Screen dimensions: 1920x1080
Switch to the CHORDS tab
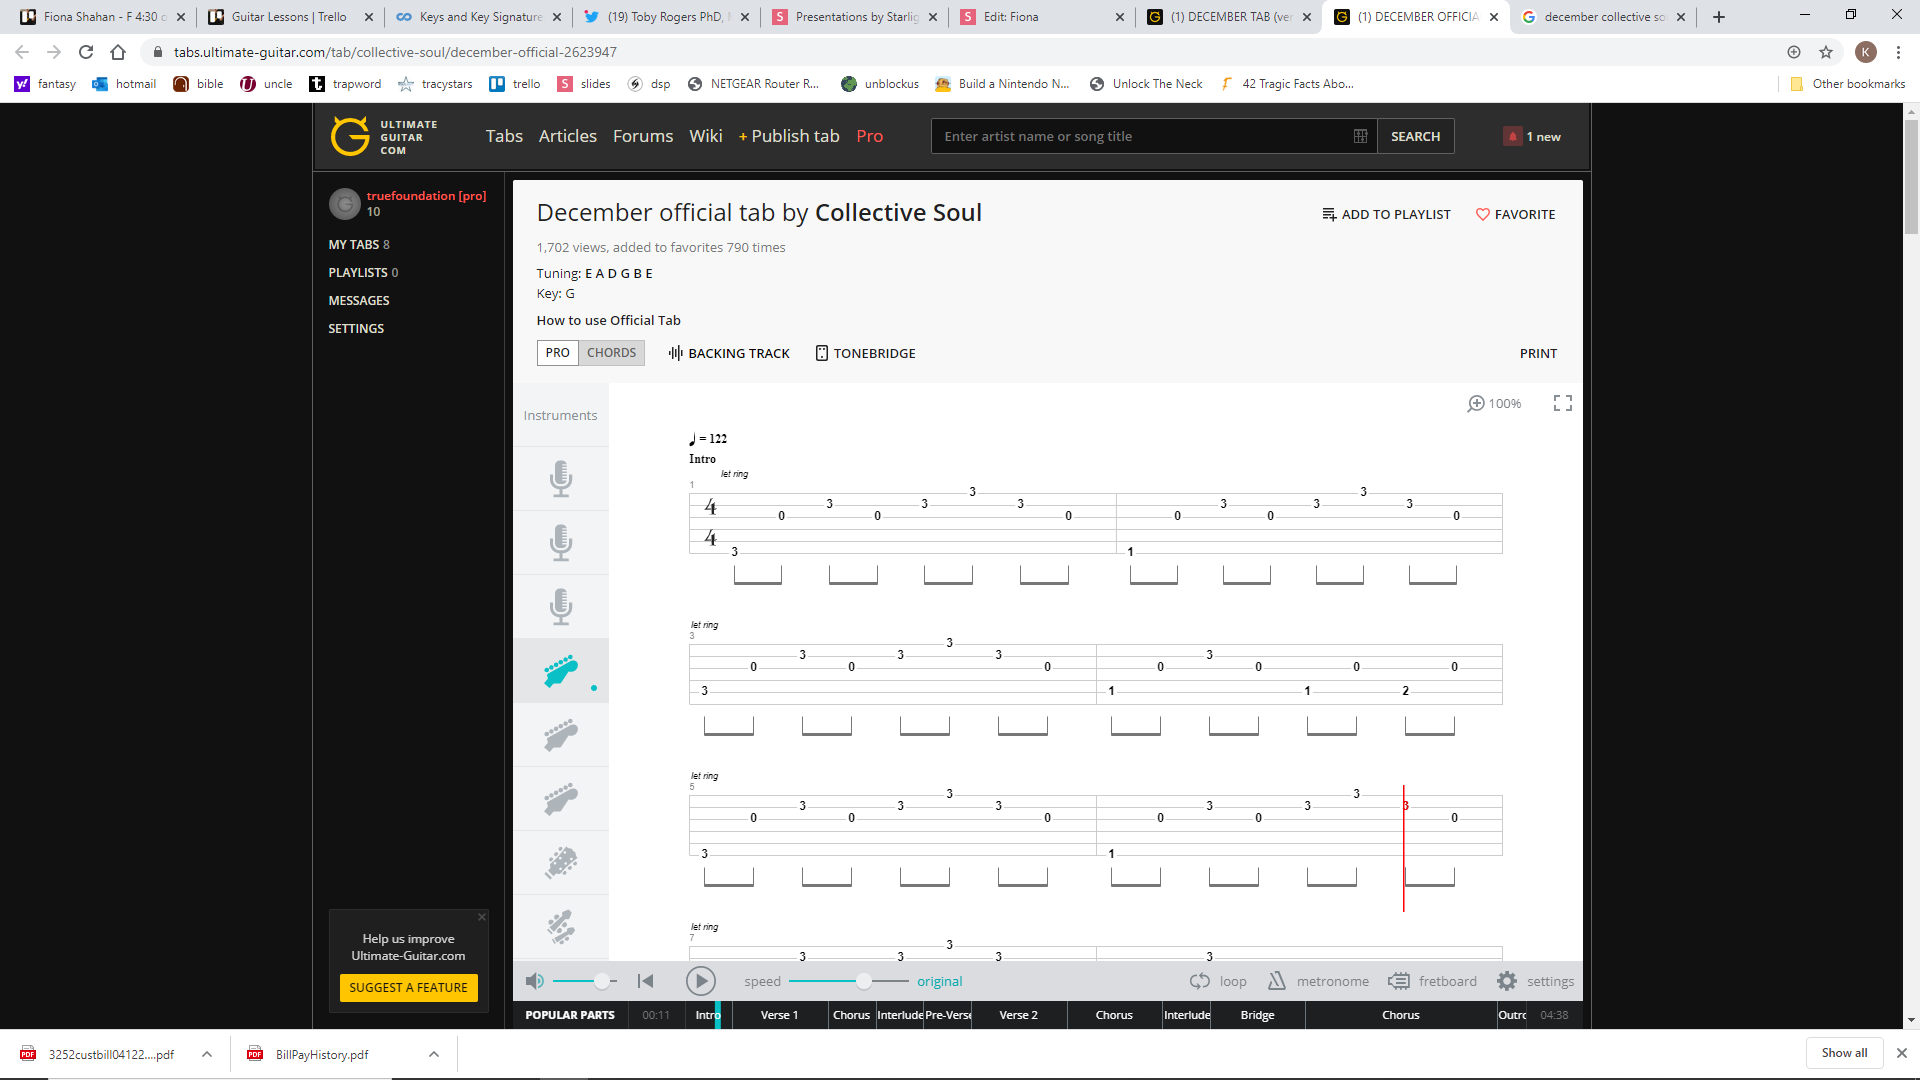[611, 353]
